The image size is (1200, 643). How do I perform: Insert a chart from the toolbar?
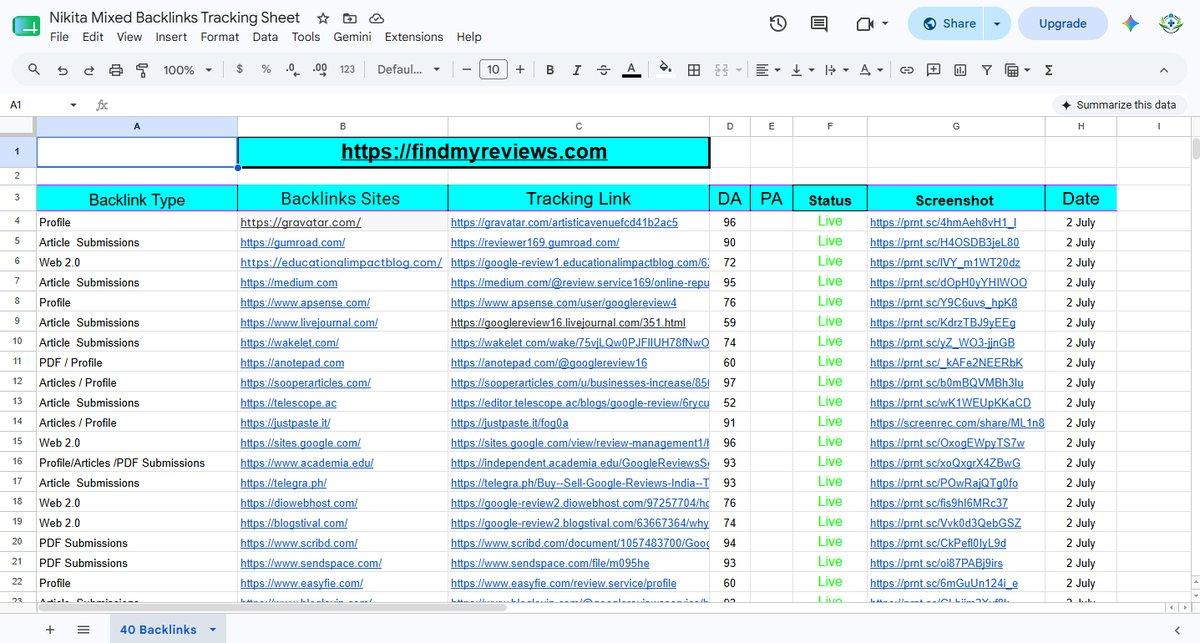click(961, 70)
